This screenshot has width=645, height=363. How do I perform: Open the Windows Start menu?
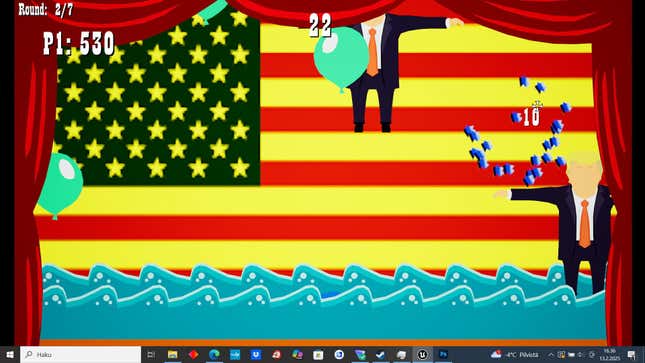(10, 354)
